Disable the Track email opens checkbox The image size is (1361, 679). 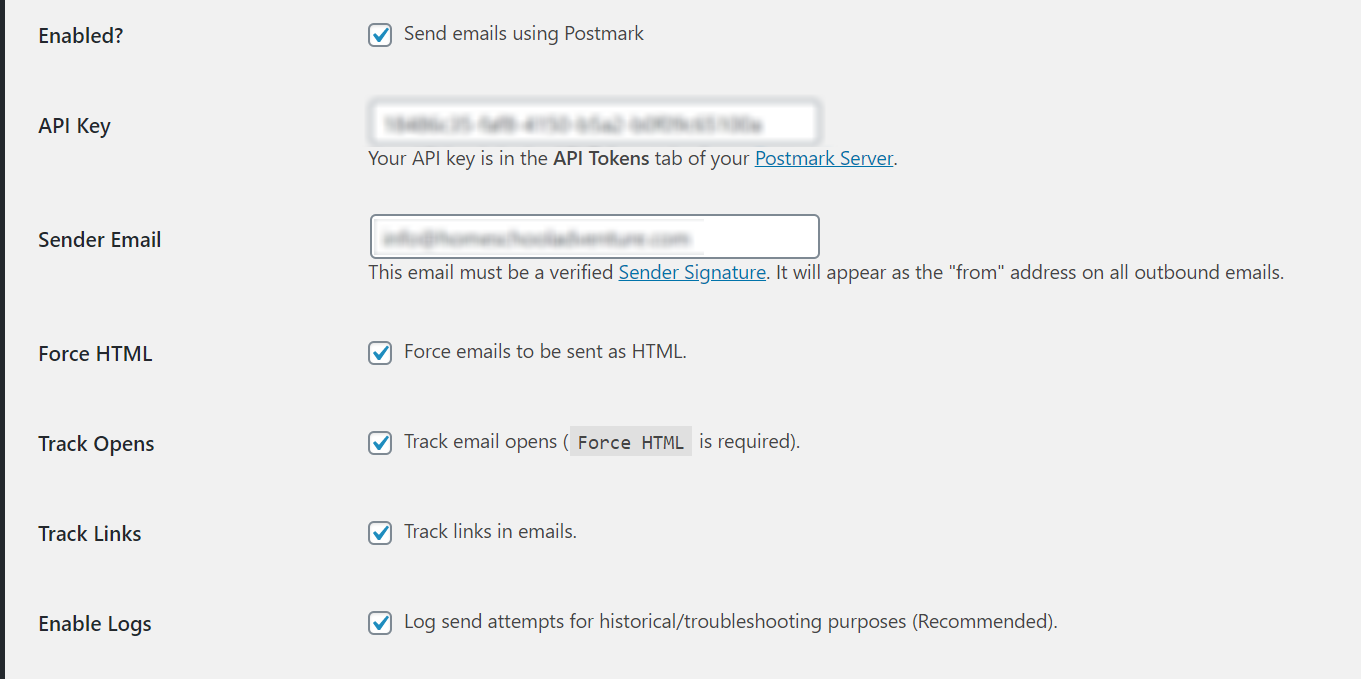click(380, 443)
